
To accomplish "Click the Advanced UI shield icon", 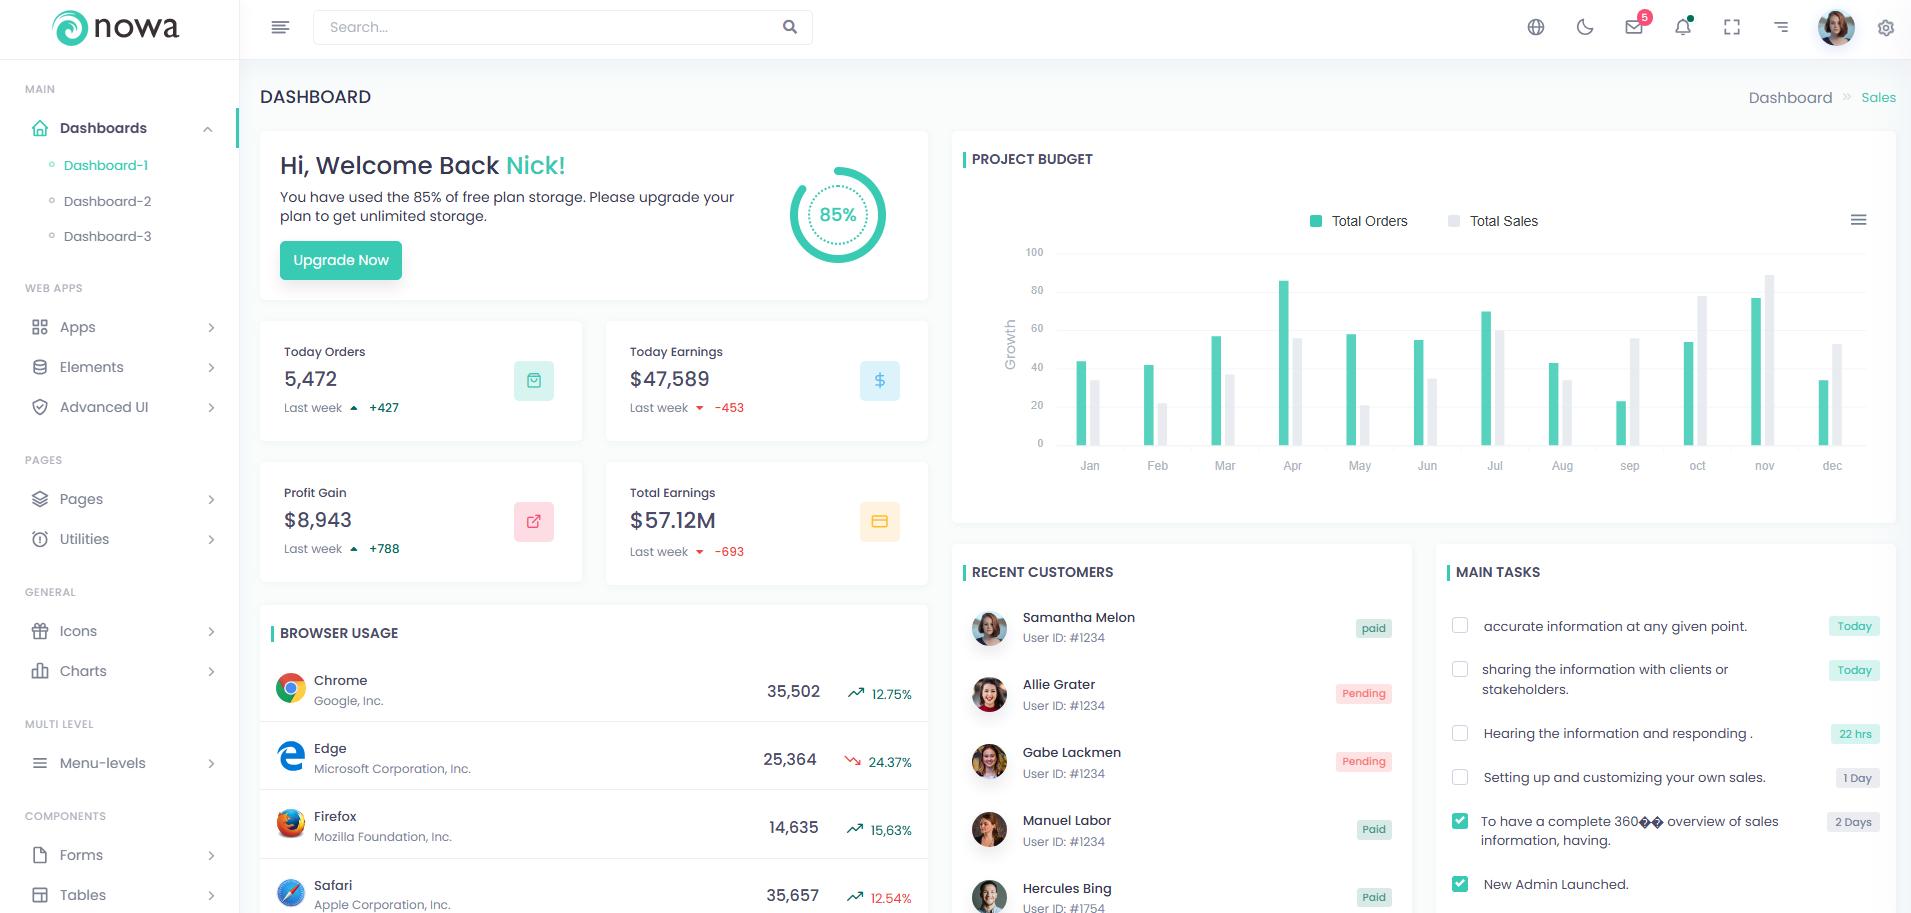I will [40, 407].
